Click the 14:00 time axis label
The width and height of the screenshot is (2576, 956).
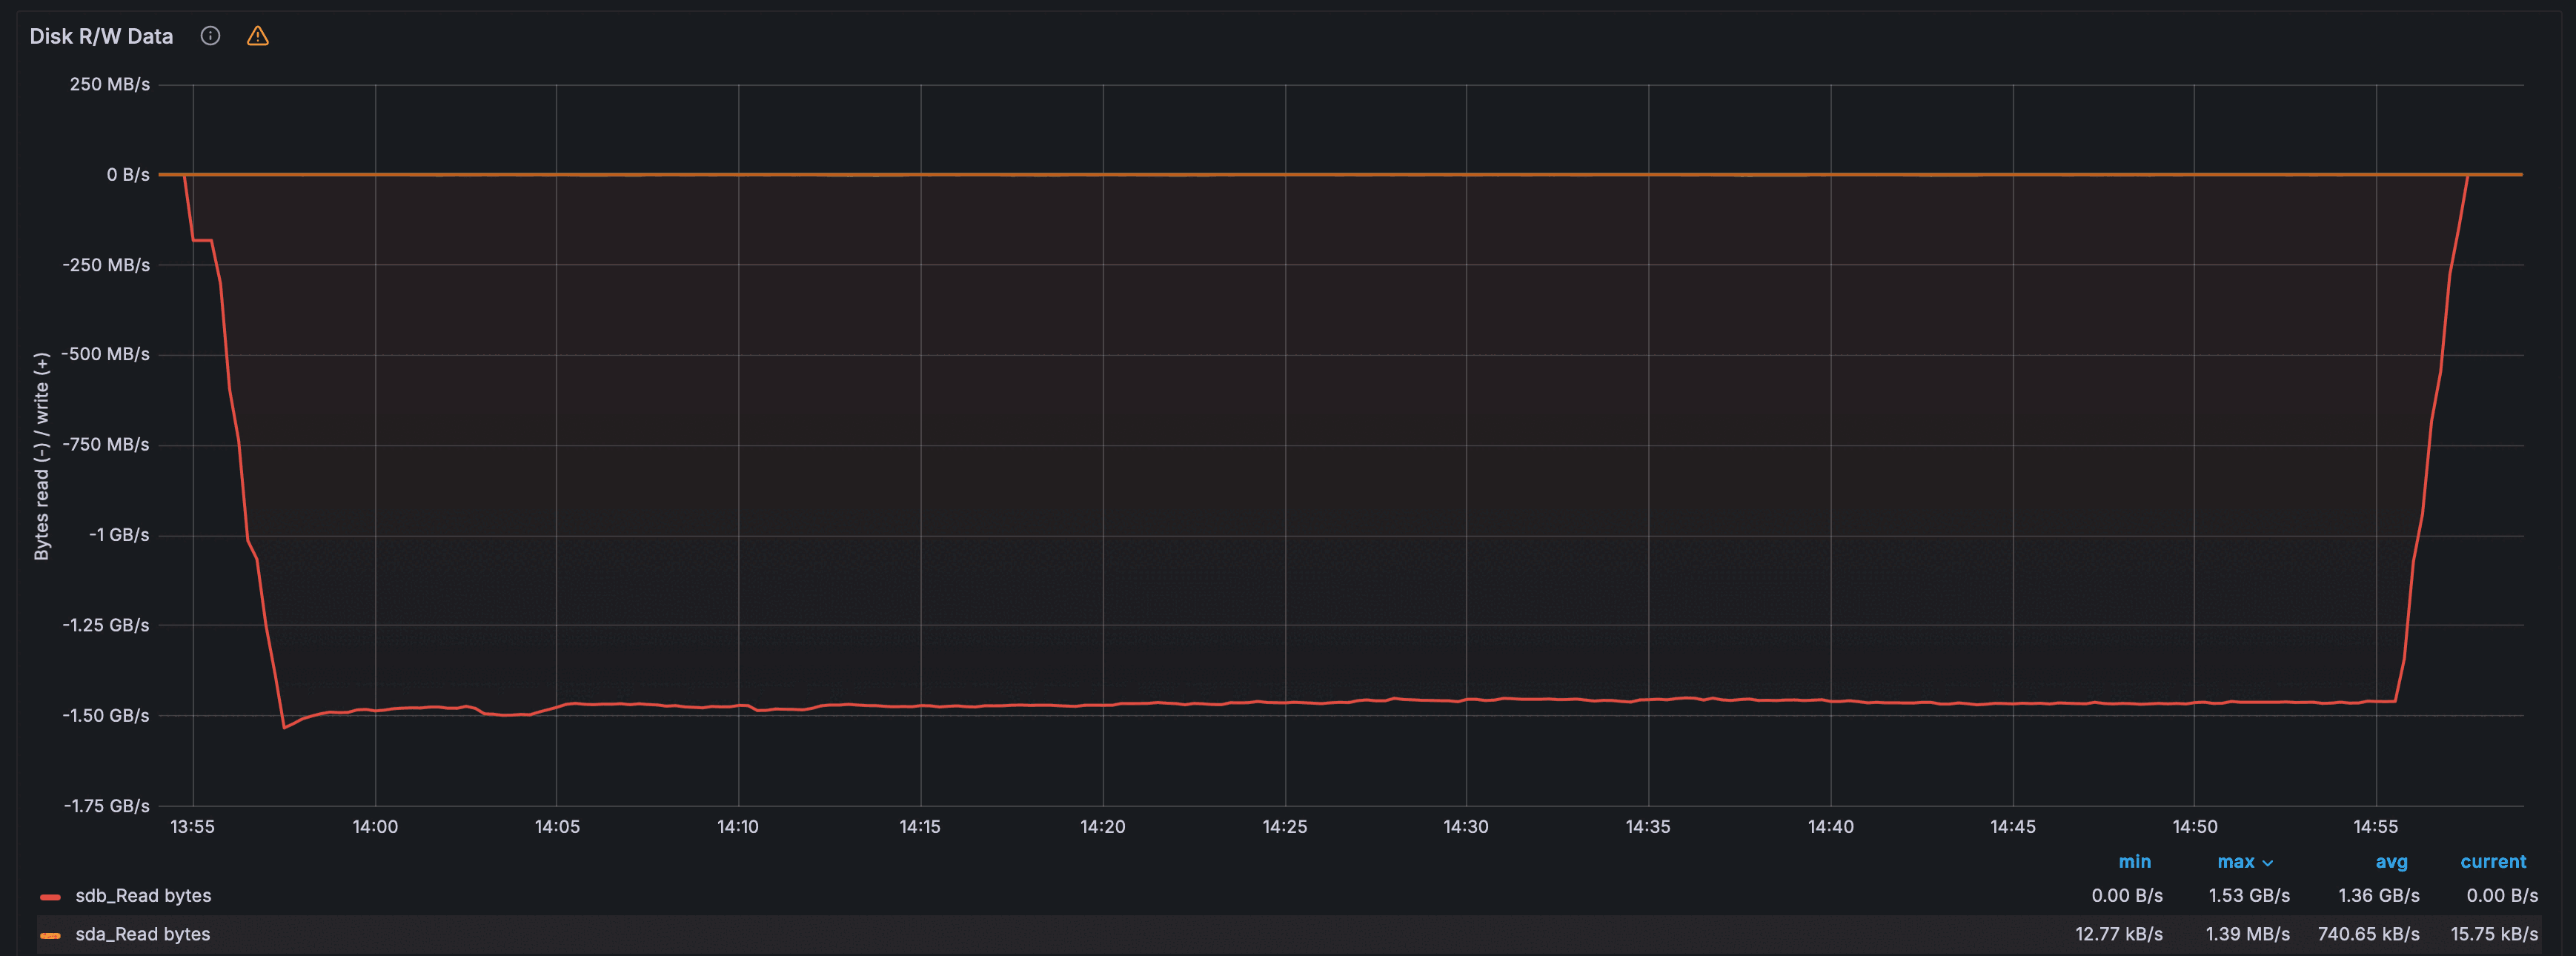(x=375, y=827)
